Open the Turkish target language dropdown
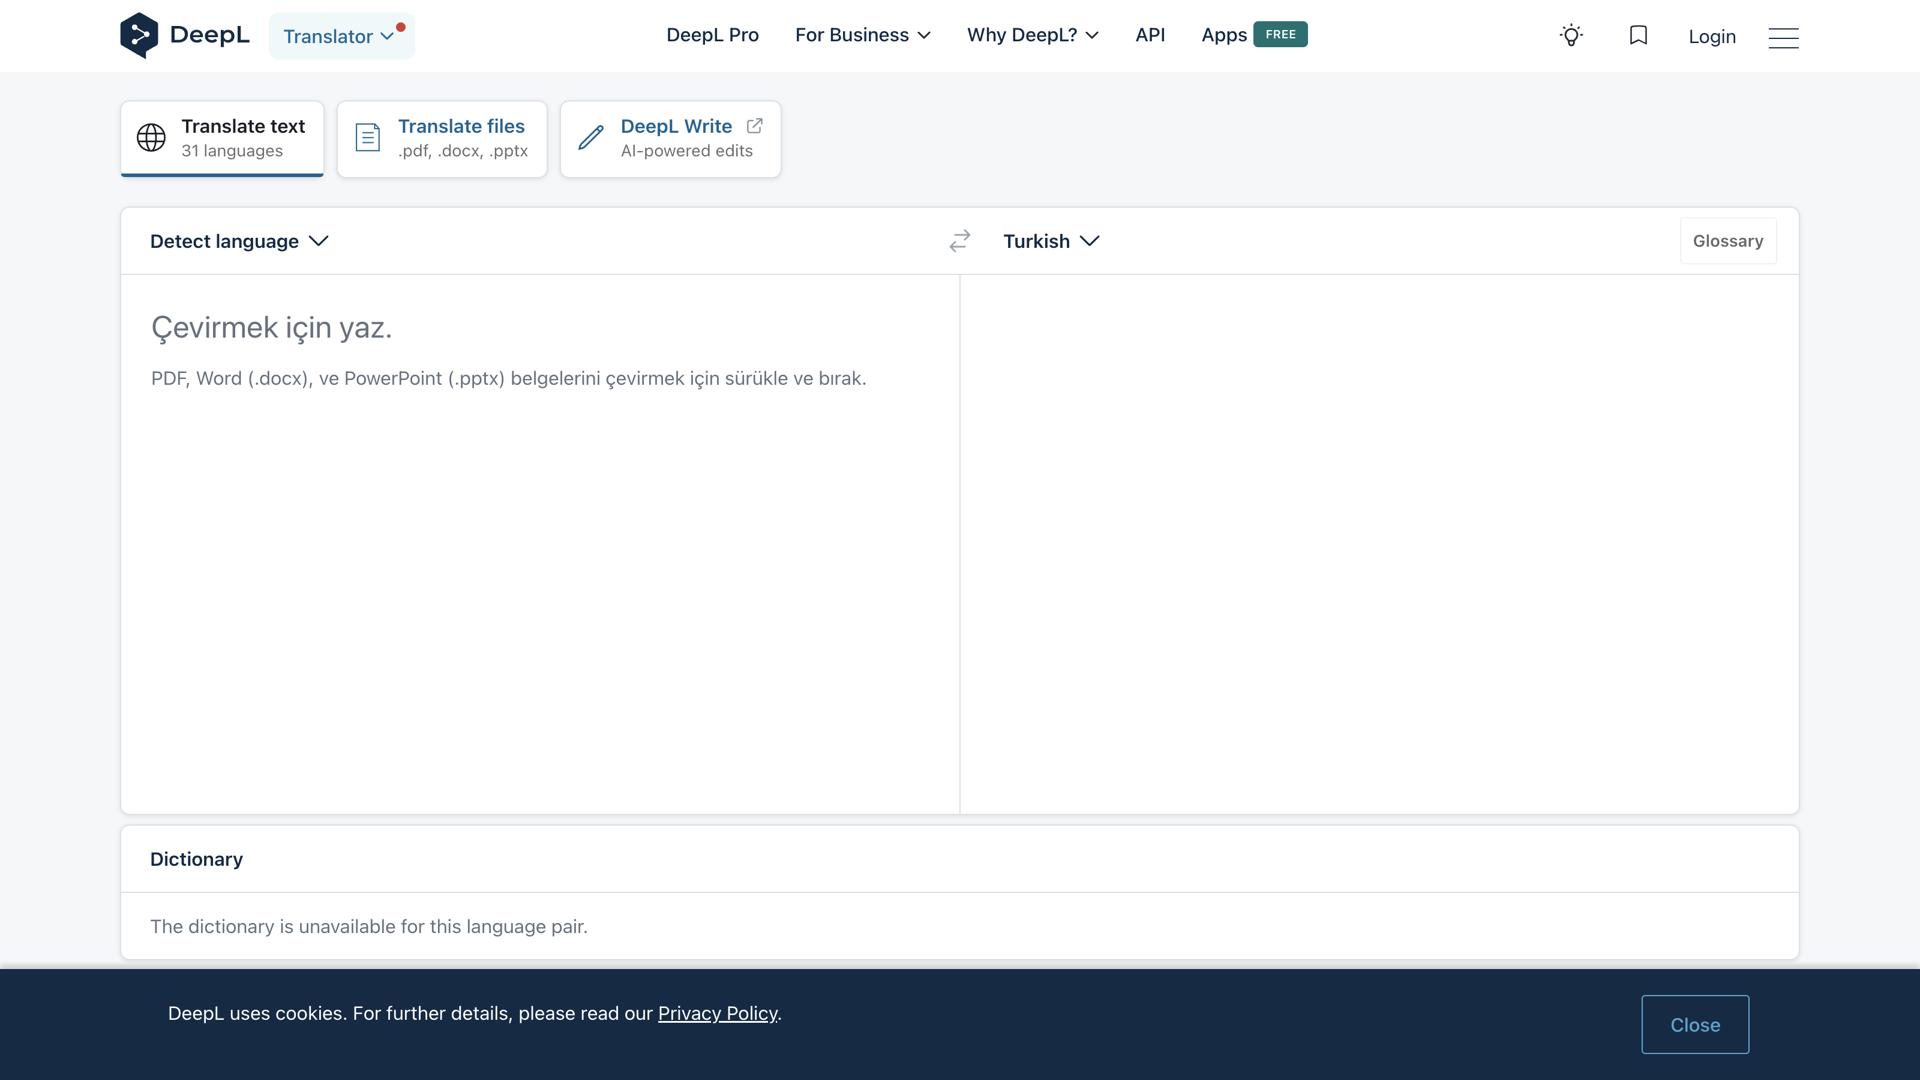This screenshot has width=1920, height=1080. 1051,241
